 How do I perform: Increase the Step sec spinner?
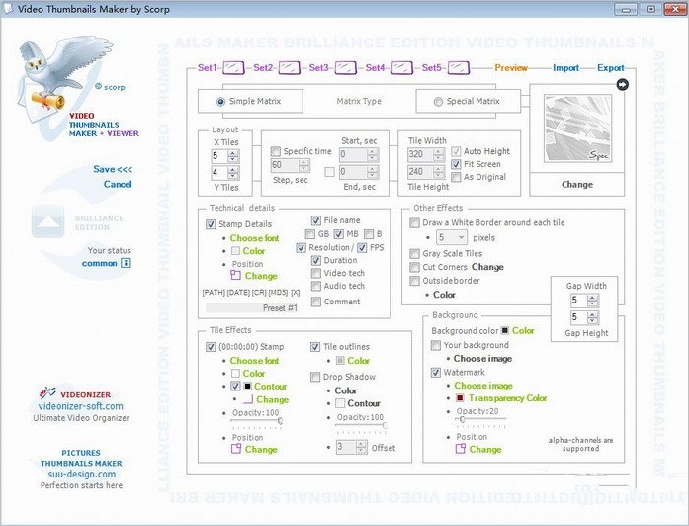(x=304, y=162)
